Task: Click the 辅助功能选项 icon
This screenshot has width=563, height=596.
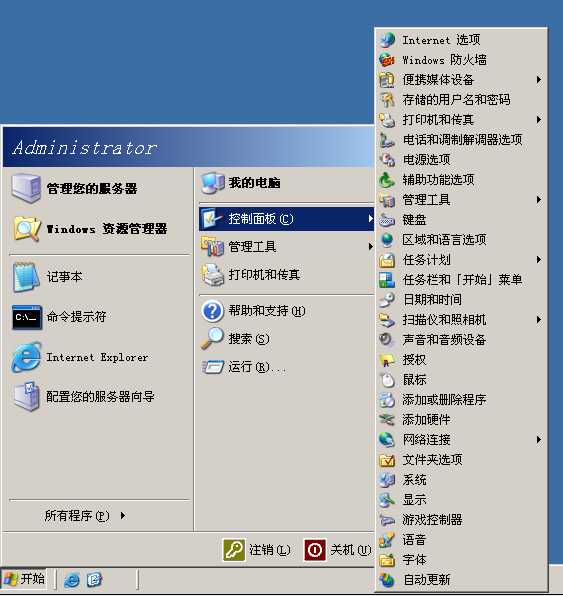Action: pyautogui.click(x=387, y=179)
